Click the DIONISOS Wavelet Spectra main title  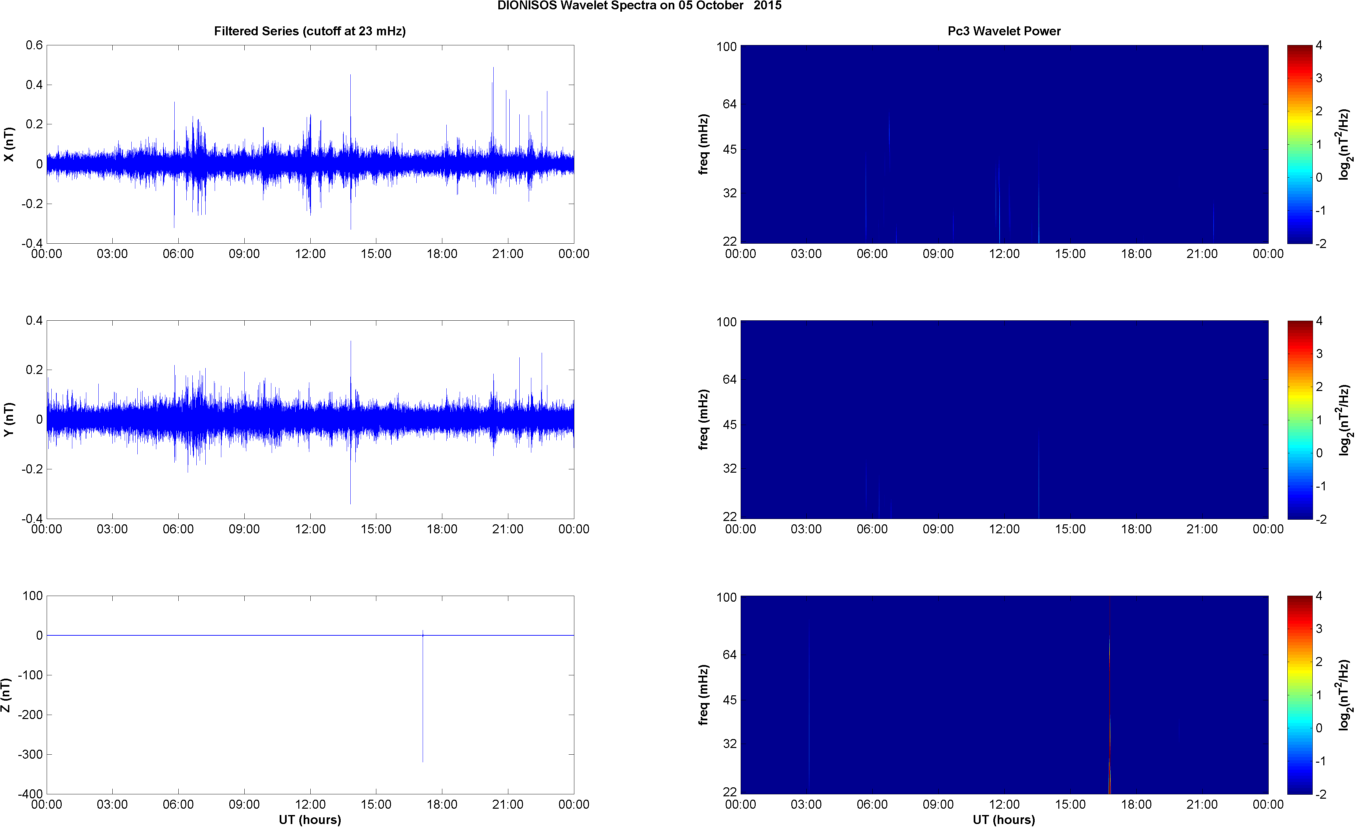[x=640, y=6]
